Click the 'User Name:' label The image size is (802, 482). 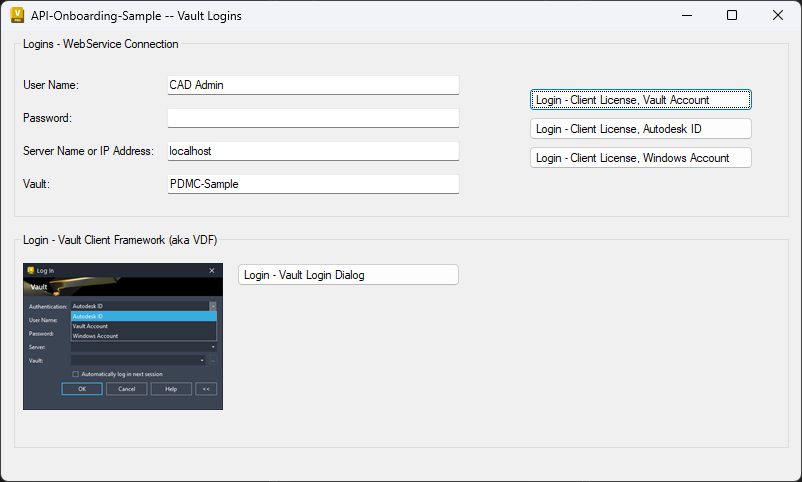(51, 85)
